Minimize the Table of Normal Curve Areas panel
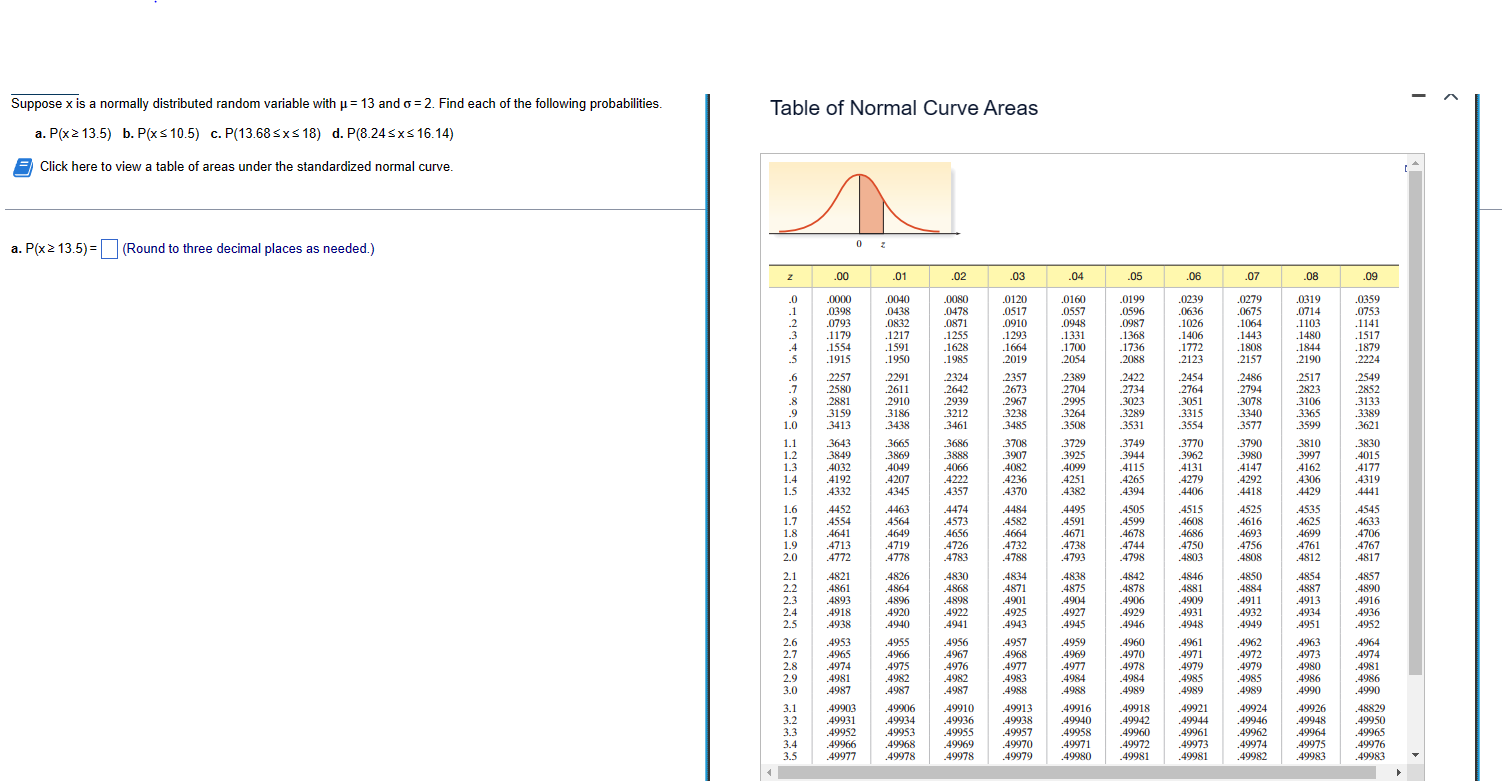Viewport: 1502px width, 781px height. point(1417,95)
